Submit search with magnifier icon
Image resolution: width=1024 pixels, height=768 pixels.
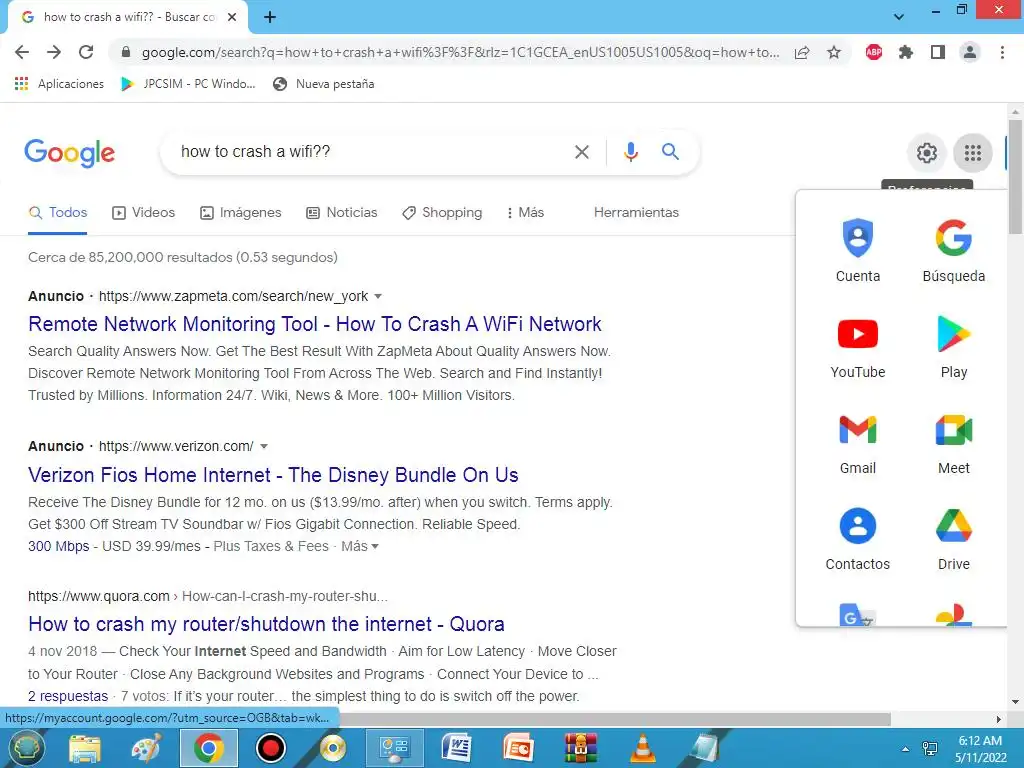(x=670, y=152)
